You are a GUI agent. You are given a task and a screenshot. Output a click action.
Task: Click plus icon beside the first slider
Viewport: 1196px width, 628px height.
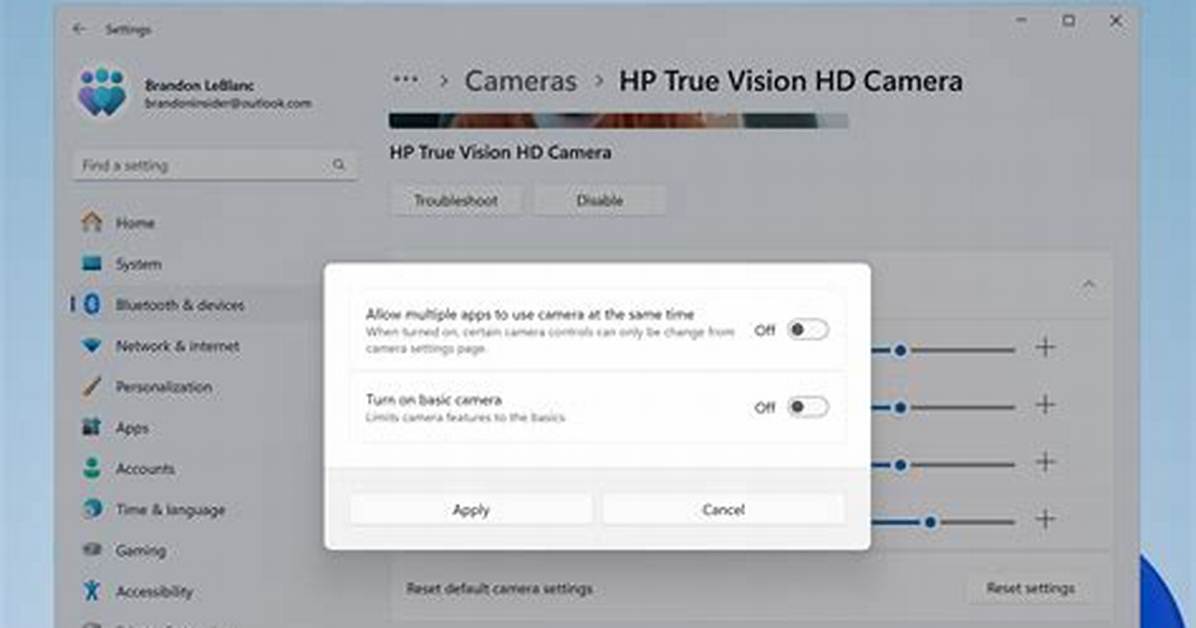(1046, 347)
